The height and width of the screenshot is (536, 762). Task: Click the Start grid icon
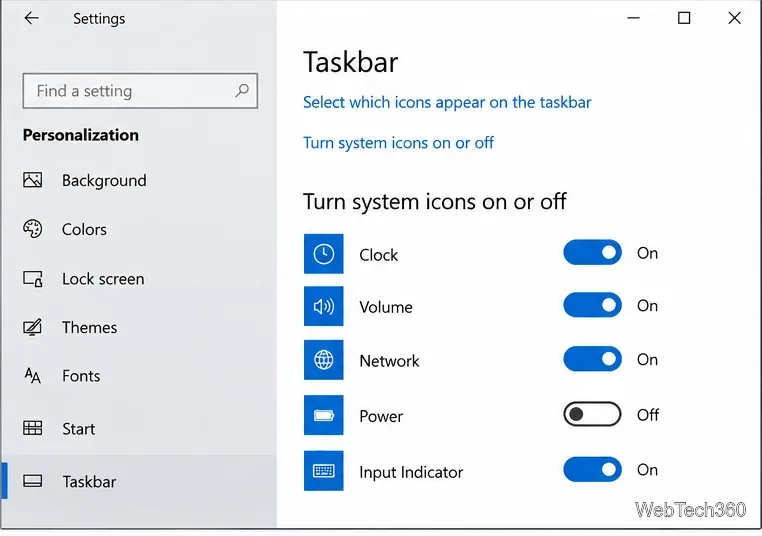(x=33, y=428)
